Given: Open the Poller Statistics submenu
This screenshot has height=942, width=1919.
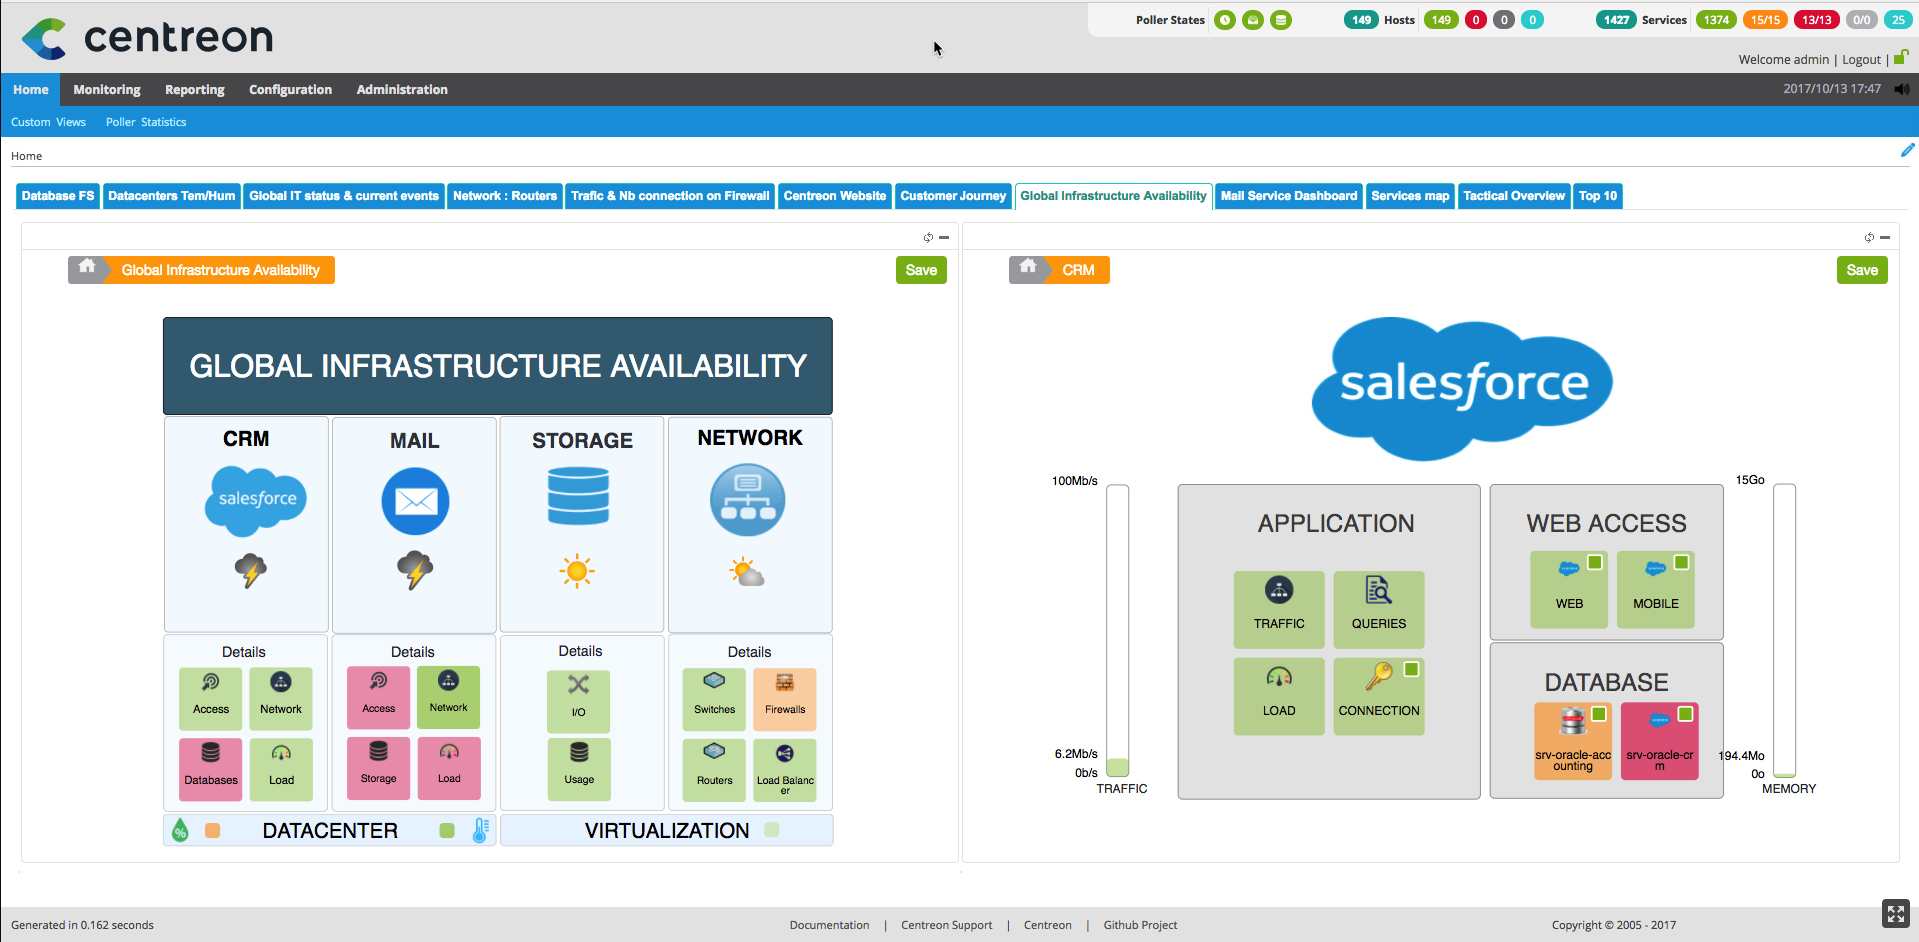Looking at the screenshot, I should click(x=146, y=122).
